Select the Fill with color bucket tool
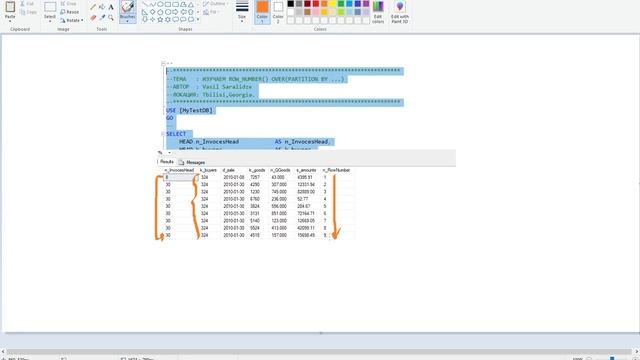The image size is (640, 360). coord(102,7)
